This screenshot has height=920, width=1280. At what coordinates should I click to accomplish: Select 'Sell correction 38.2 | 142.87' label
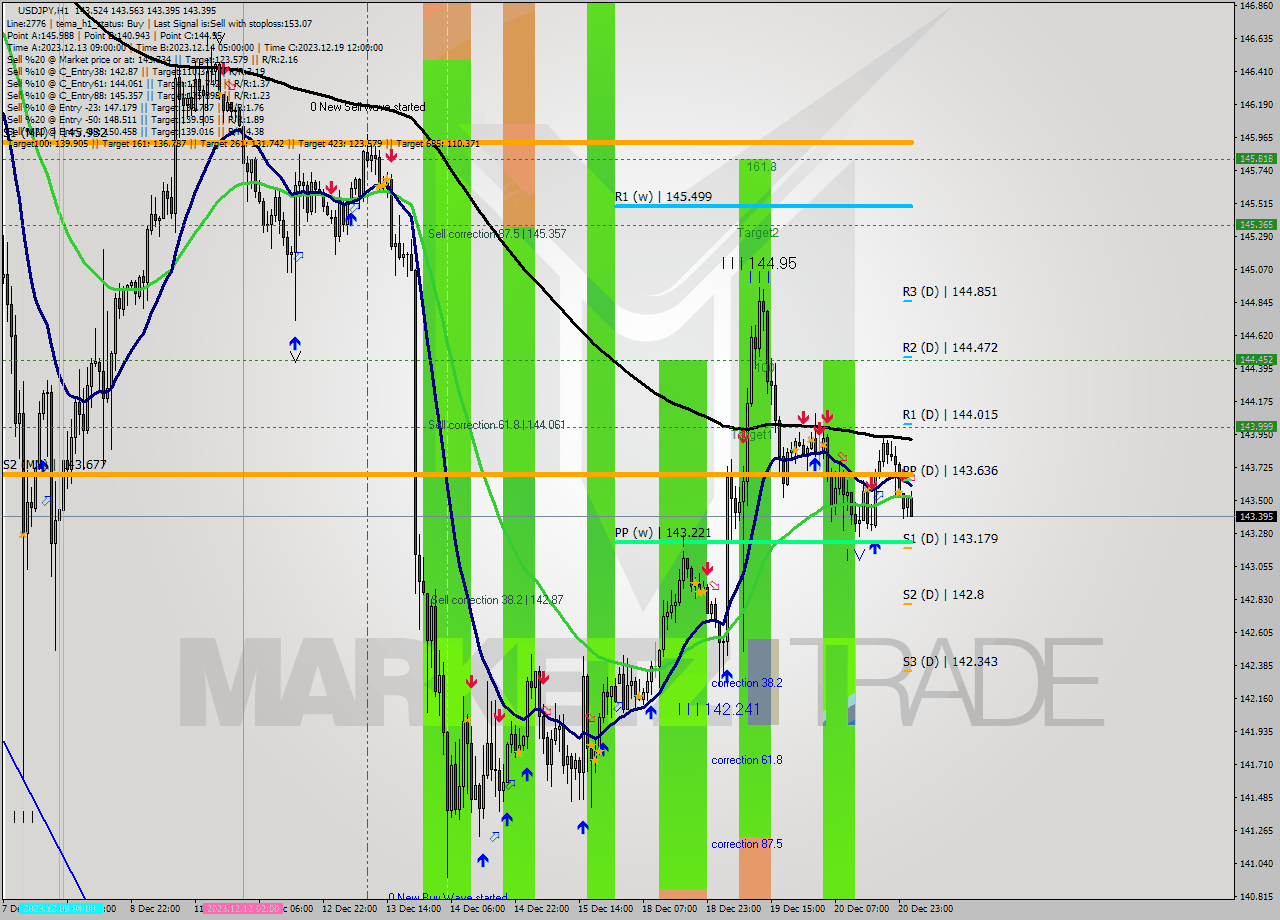click(497, 600)
